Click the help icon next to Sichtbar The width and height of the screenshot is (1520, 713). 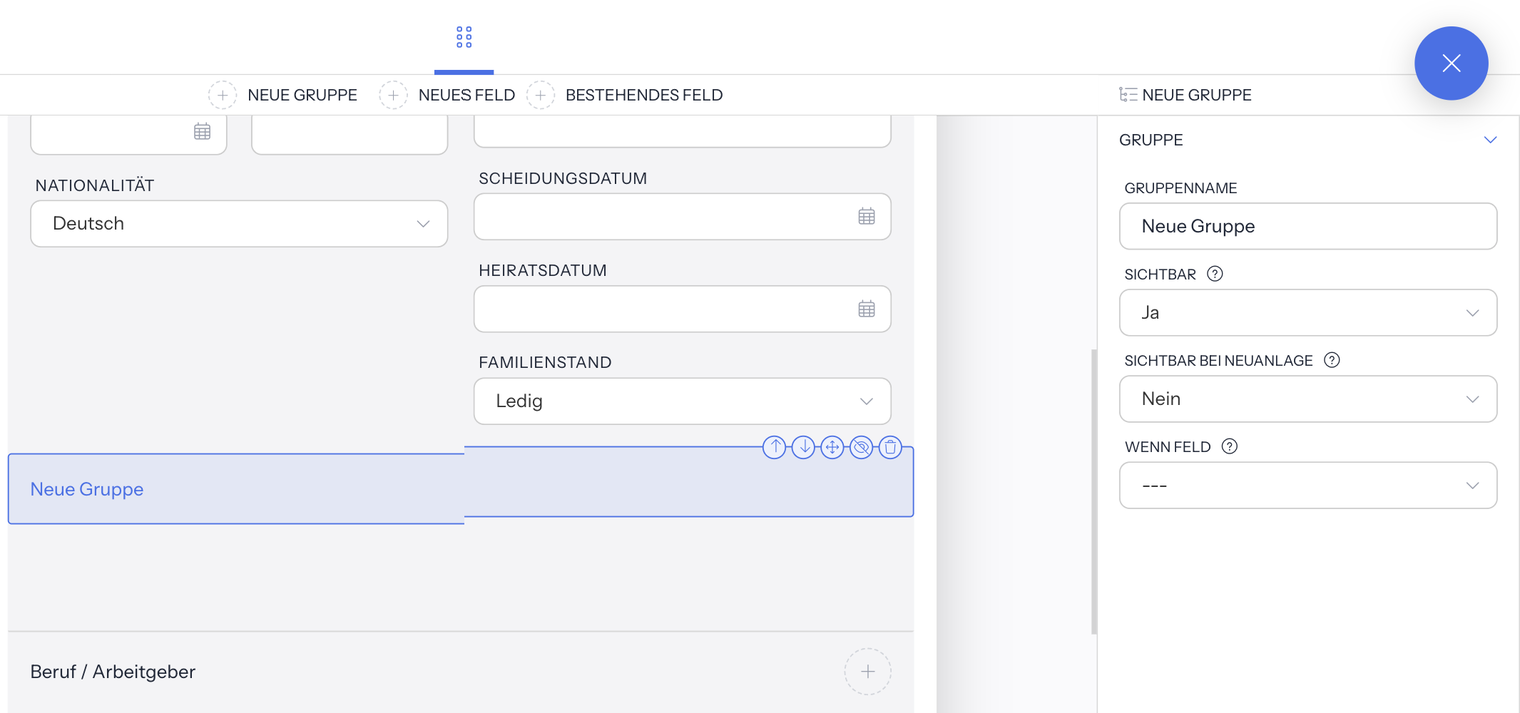point(1215,274)
